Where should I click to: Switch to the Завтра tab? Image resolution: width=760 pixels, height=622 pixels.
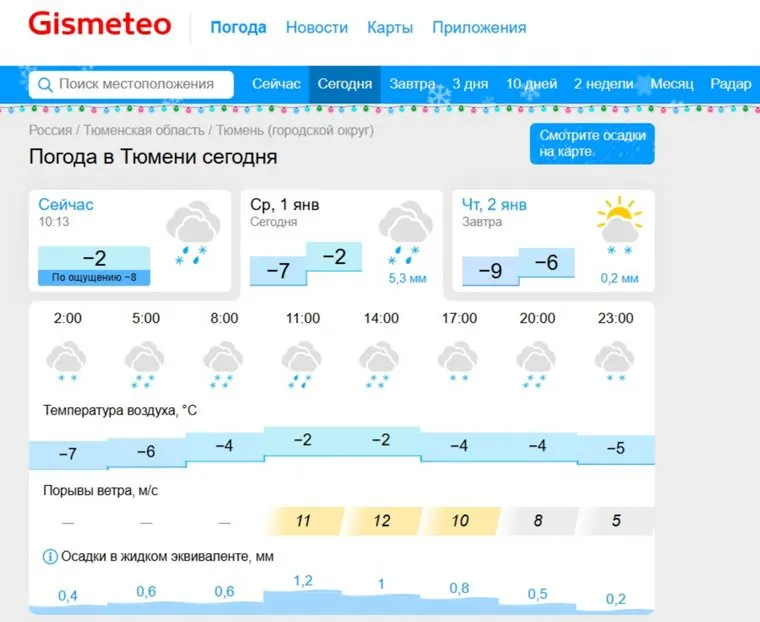[x=412, y=84]
